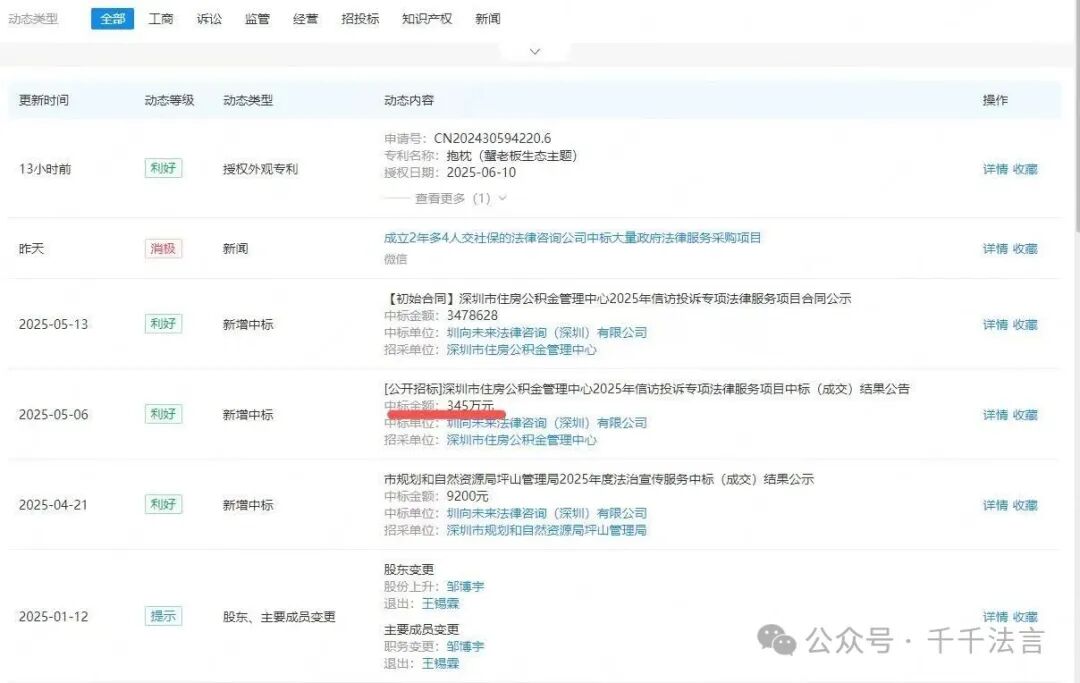Click 邹博宇 beside 股份上升
Screen dimensions: 1080x683
point(466,587)
